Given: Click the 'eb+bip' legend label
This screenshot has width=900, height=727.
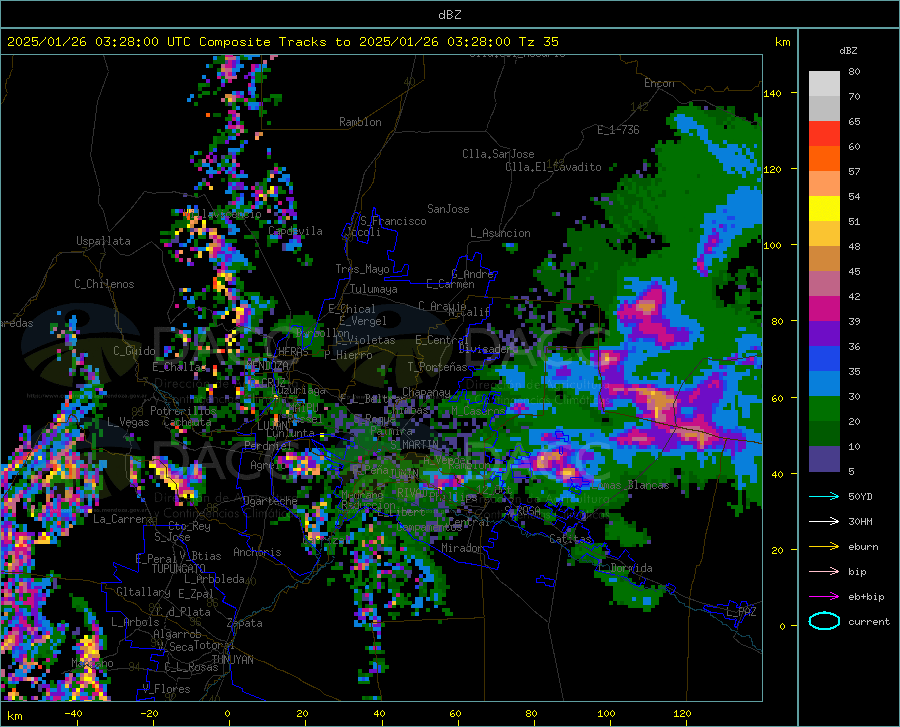Looking at the screenshot, I should [x=866, y=597].
